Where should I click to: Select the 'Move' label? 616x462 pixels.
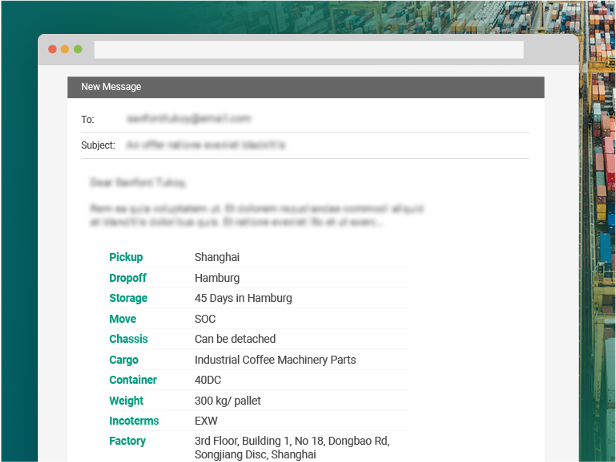point(123,319)
